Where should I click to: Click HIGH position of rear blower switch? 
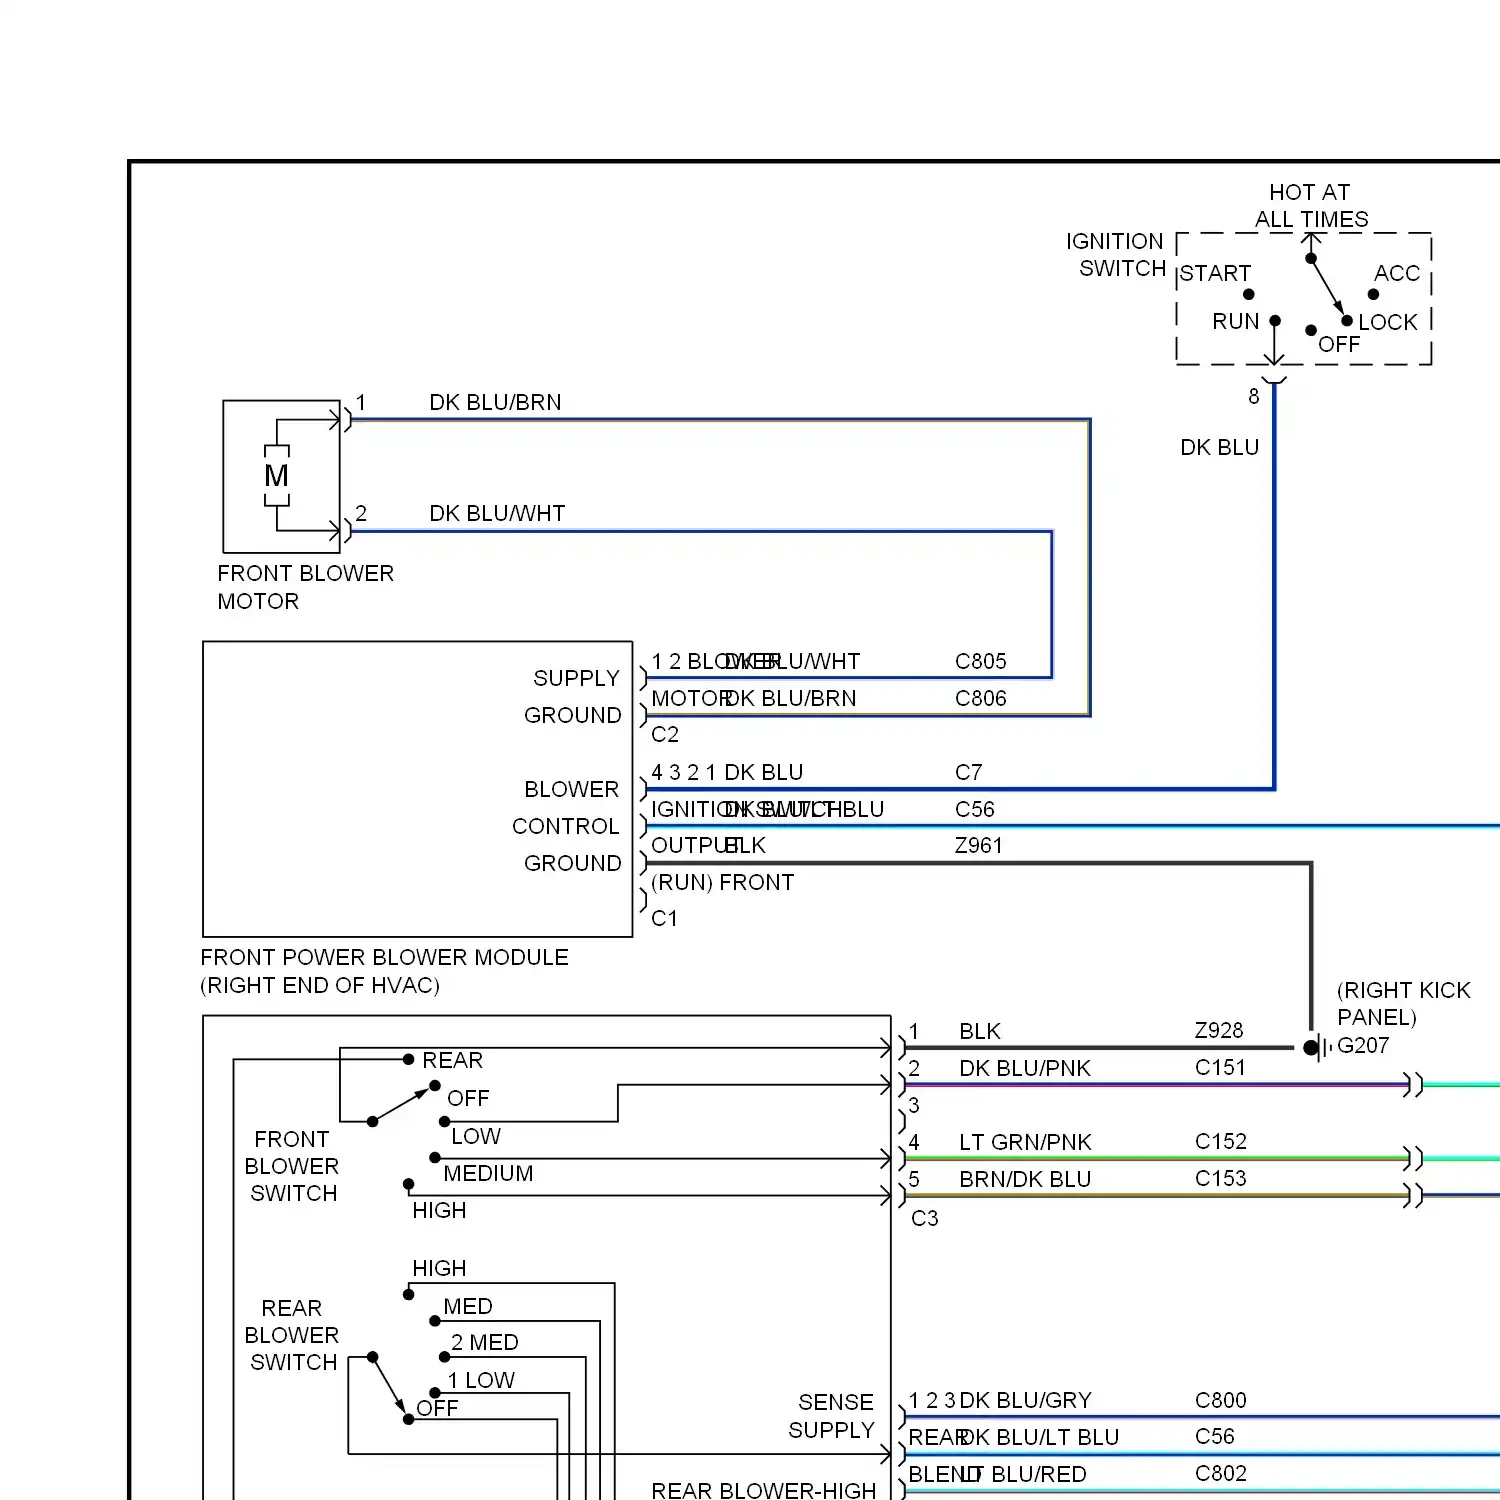coord(439,1269)
